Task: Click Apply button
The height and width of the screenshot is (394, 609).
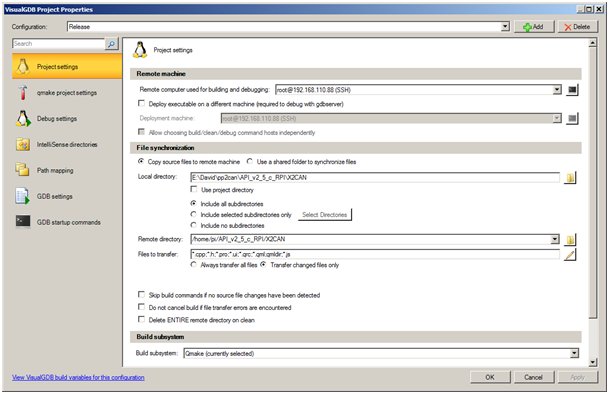Action: 578,377
